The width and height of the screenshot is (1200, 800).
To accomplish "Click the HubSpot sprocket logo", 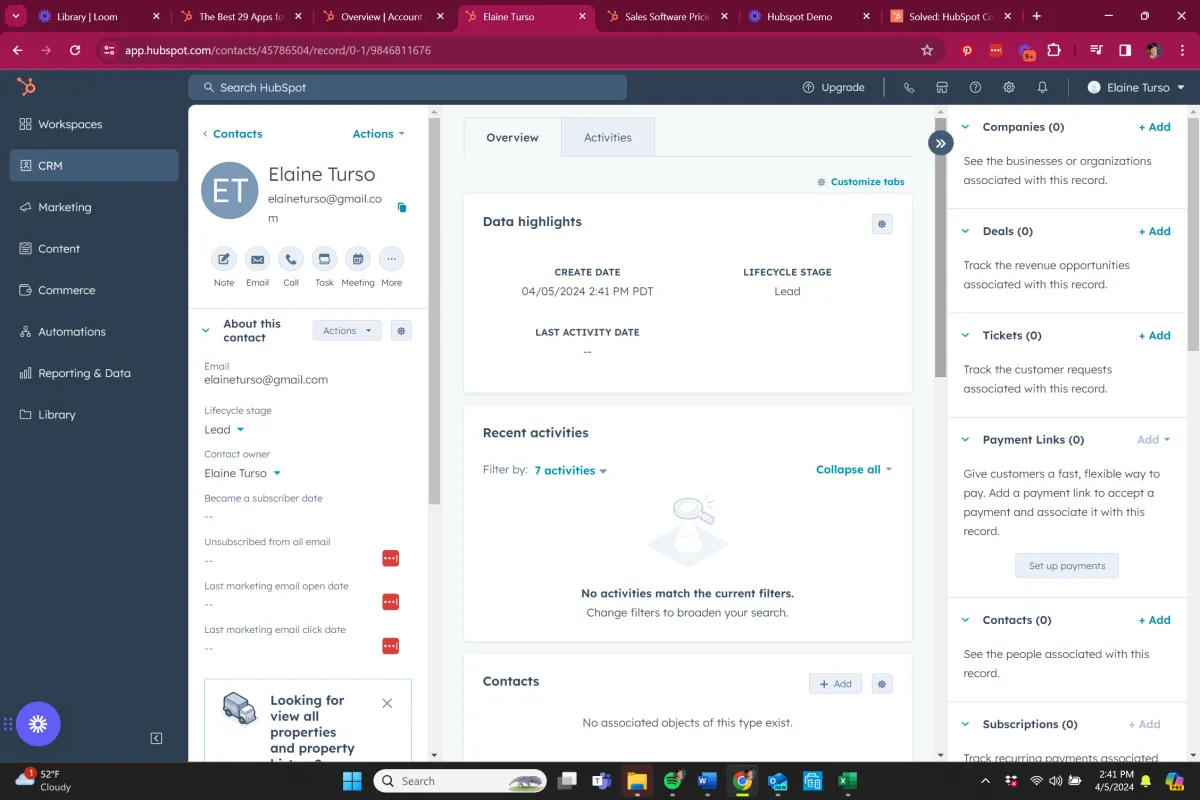I will (26, 87).
